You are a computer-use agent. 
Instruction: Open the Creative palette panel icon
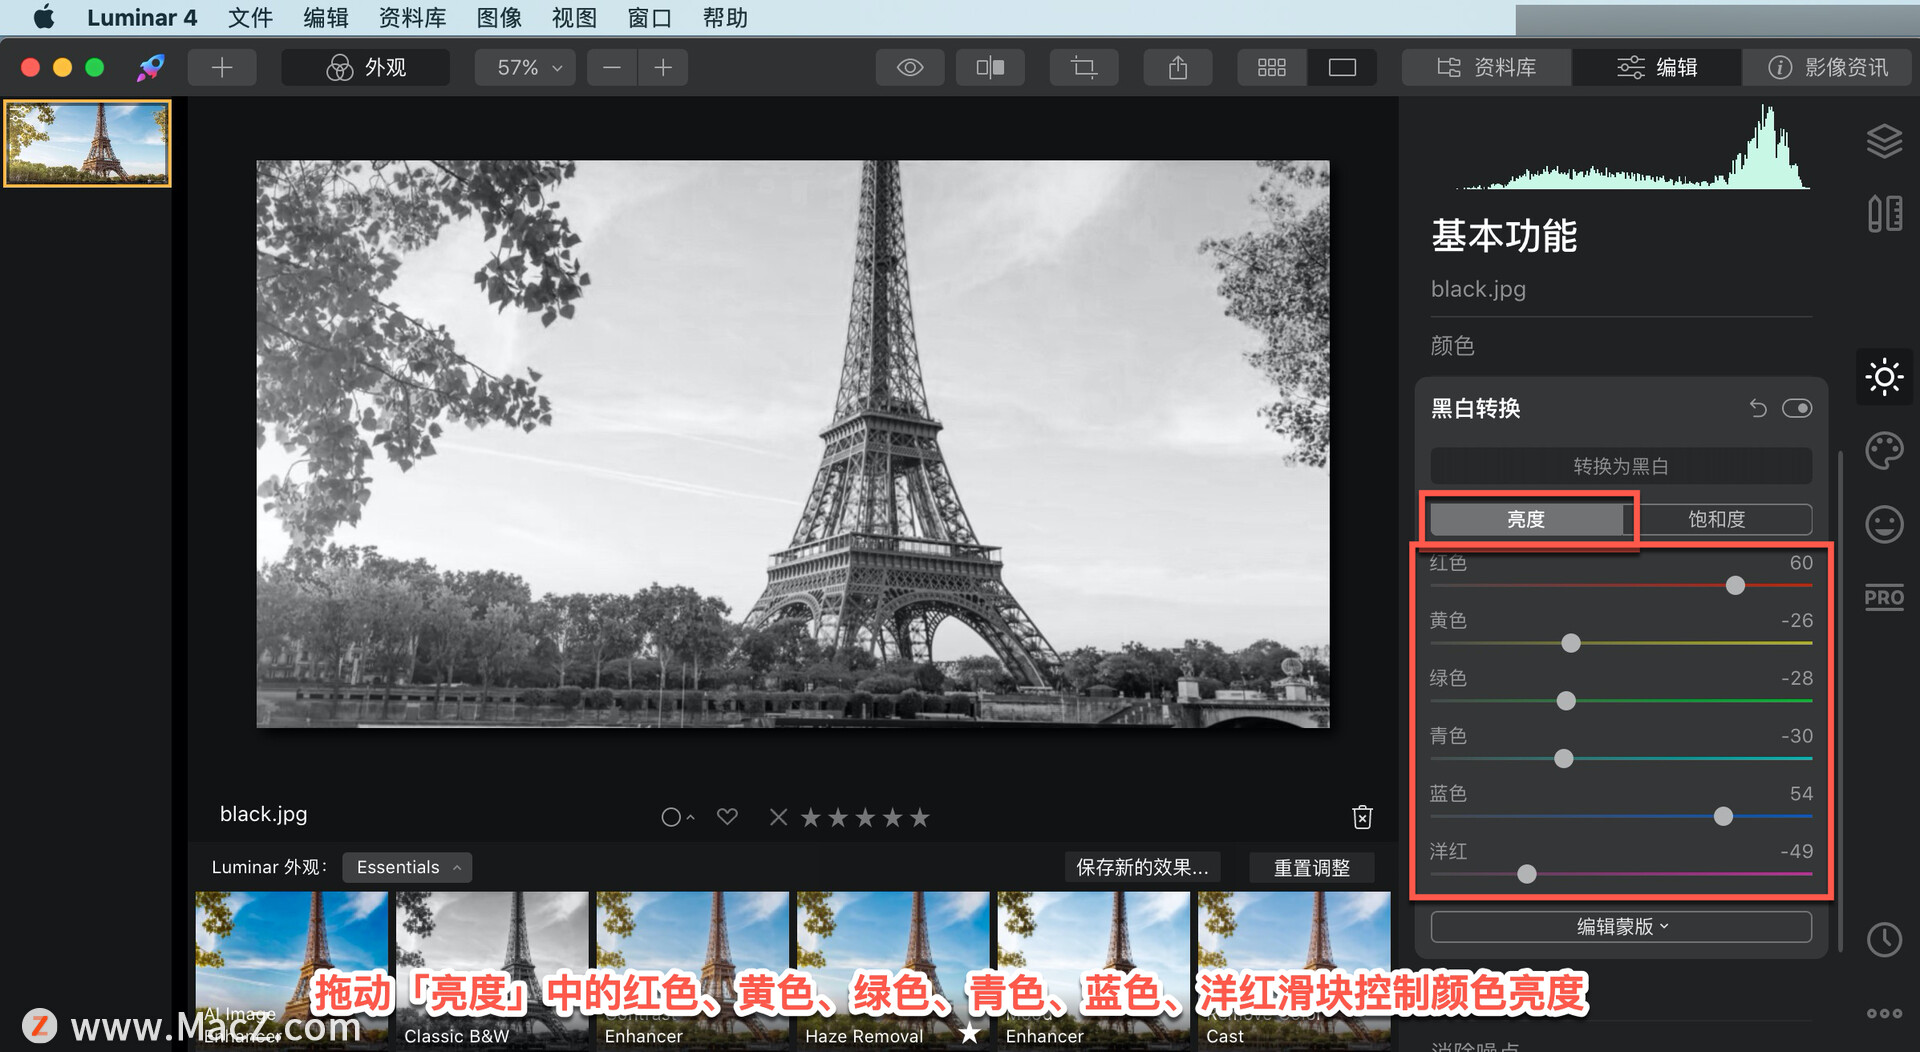(x=1884, y=451)
